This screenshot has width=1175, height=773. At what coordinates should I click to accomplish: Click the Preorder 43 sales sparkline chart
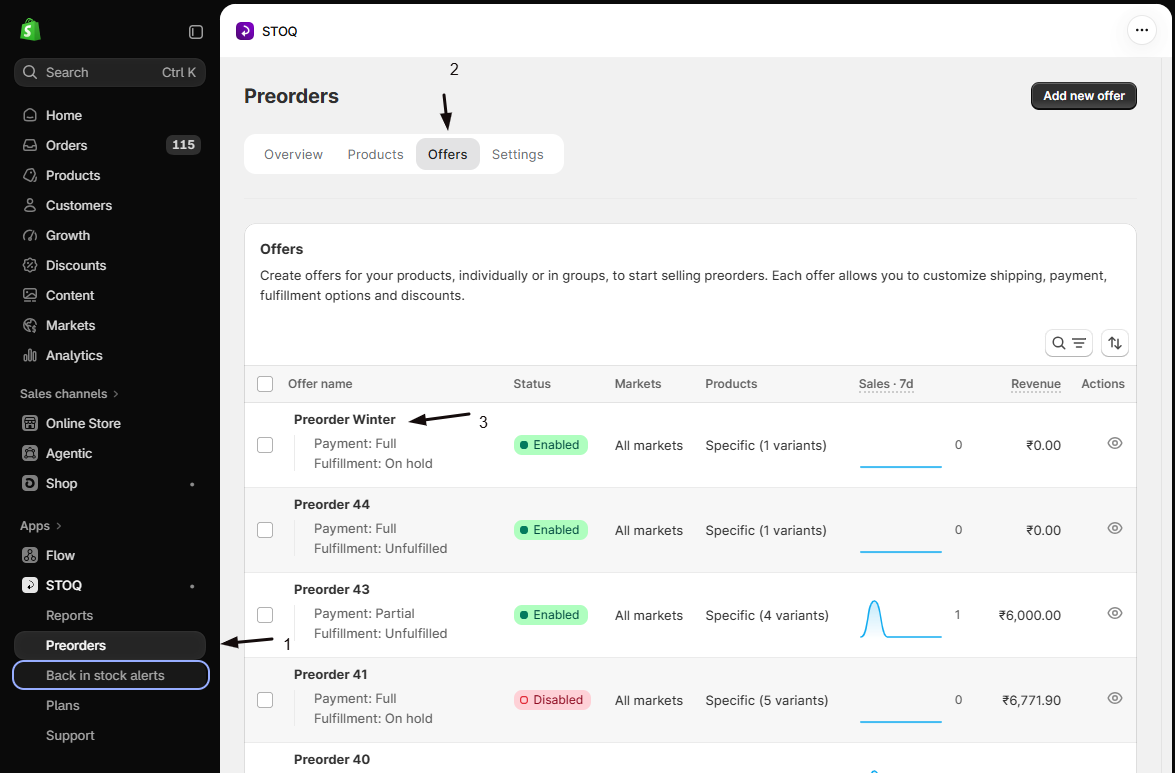[x=901, y=619]
